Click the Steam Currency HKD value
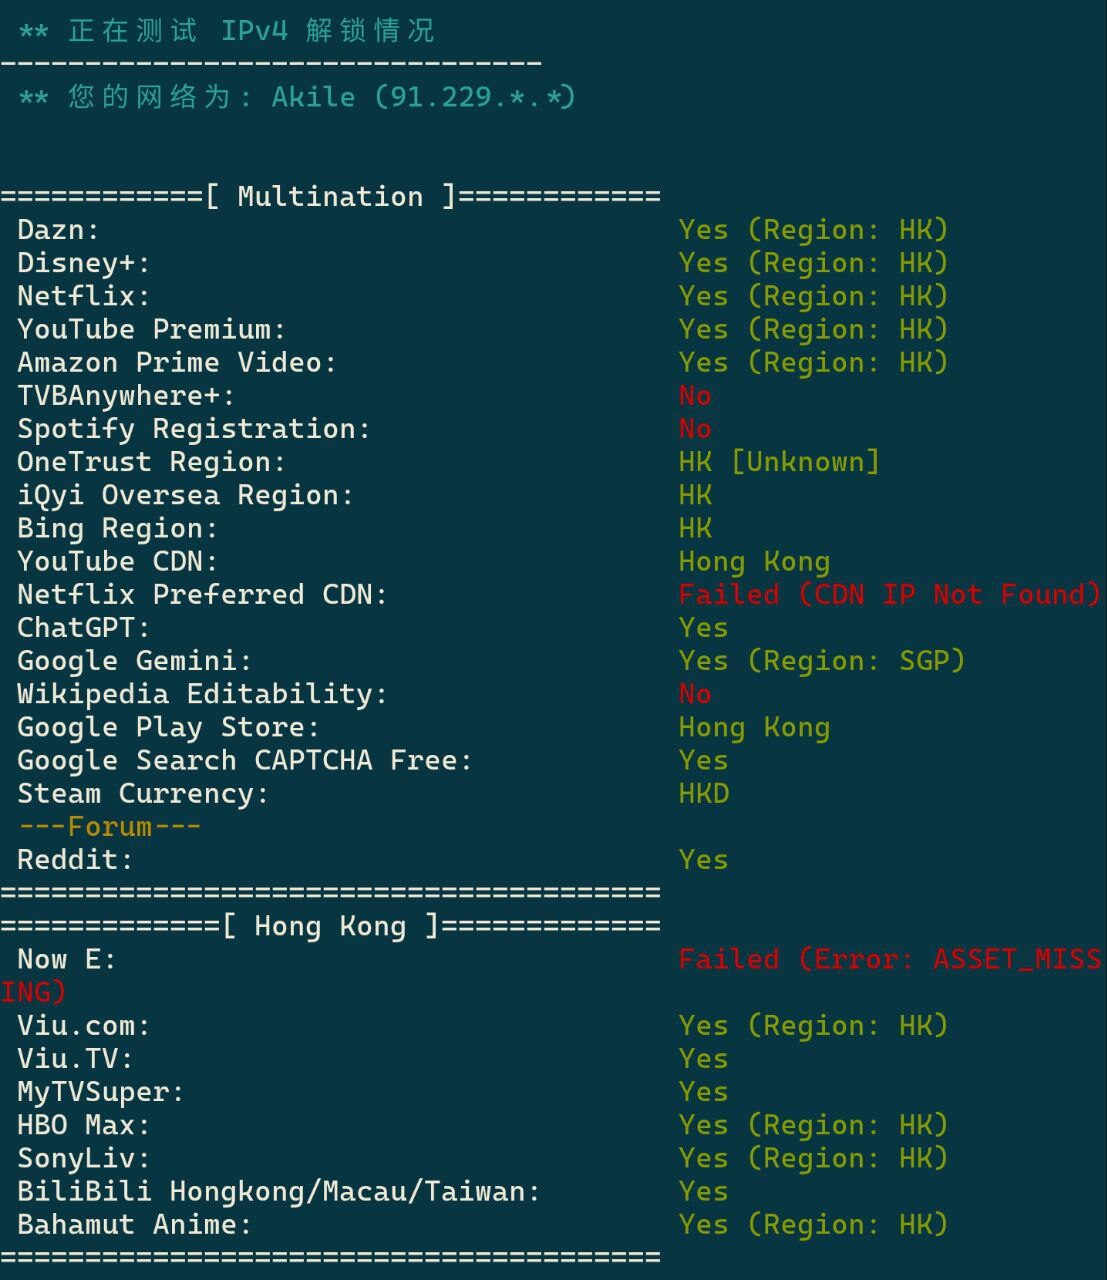 (704, 794)
